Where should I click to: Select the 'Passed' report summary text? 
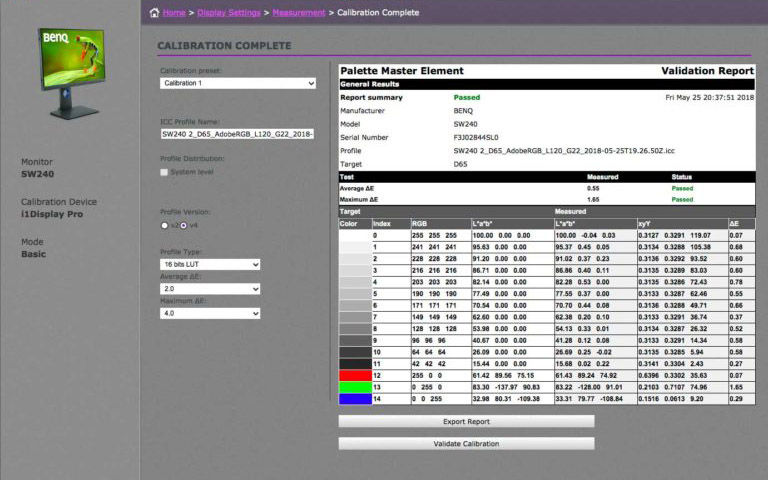tap(467, 97)
